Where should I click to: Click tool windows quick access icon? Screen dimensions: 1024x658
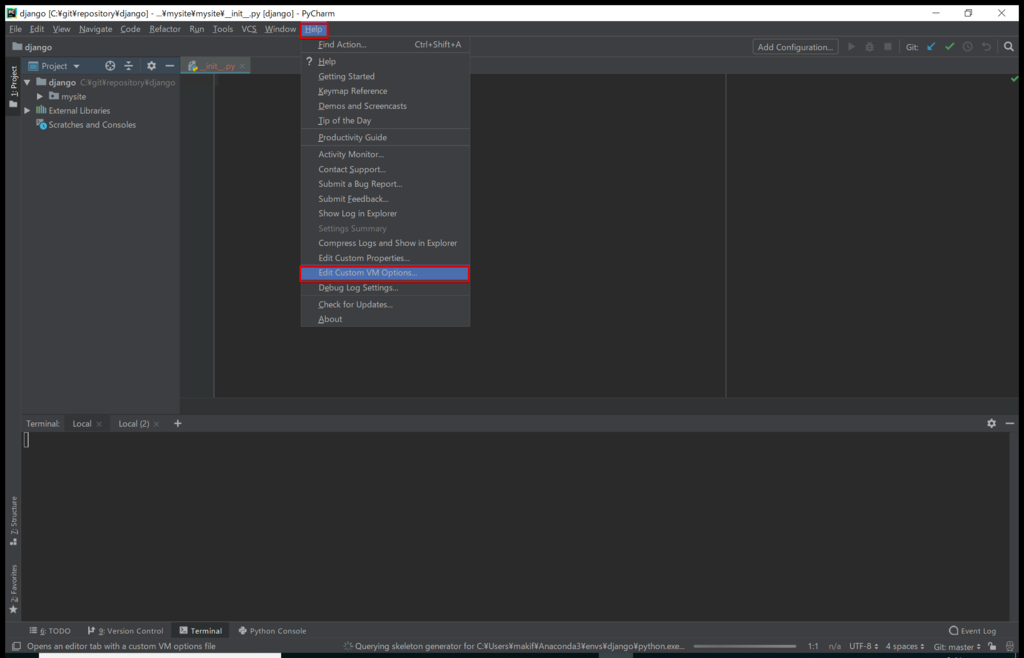(x=17, y=646)
